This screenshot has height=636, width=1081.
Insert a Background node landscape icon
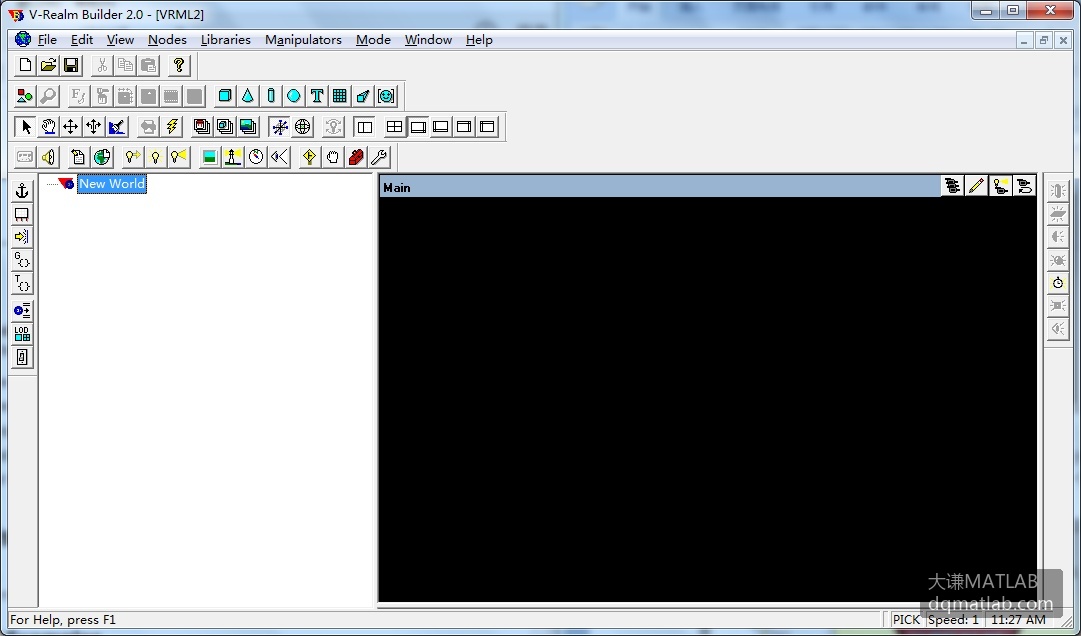(x=210, y=157)
